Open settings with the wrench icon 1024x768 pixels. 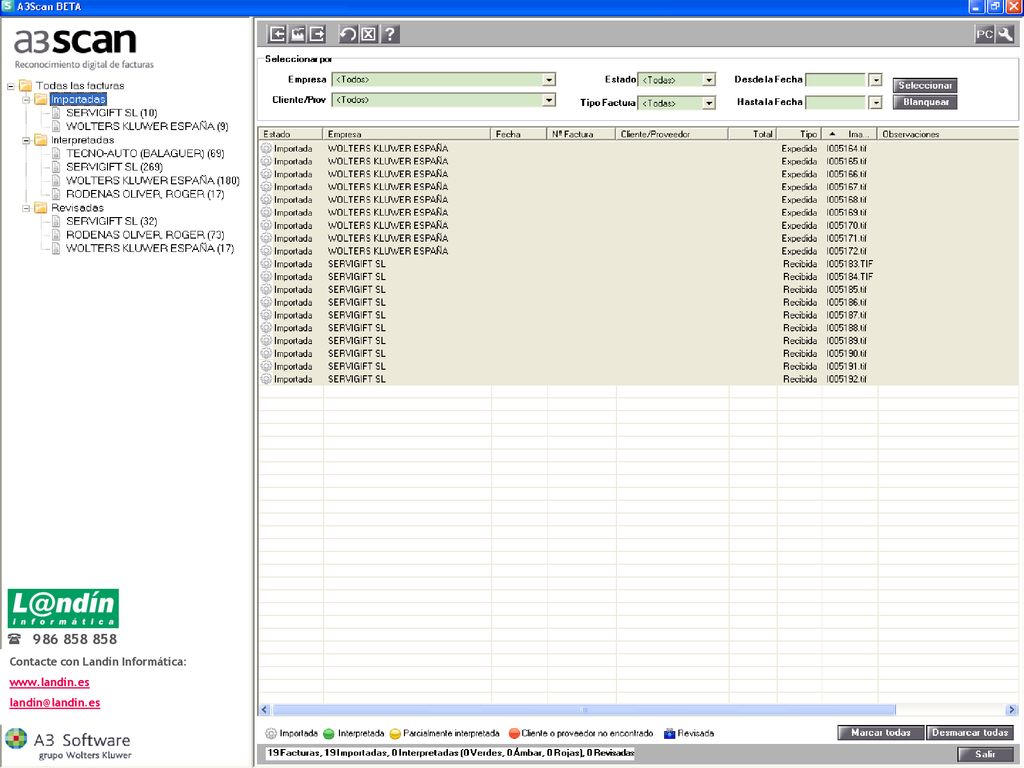coord(1004,35)
